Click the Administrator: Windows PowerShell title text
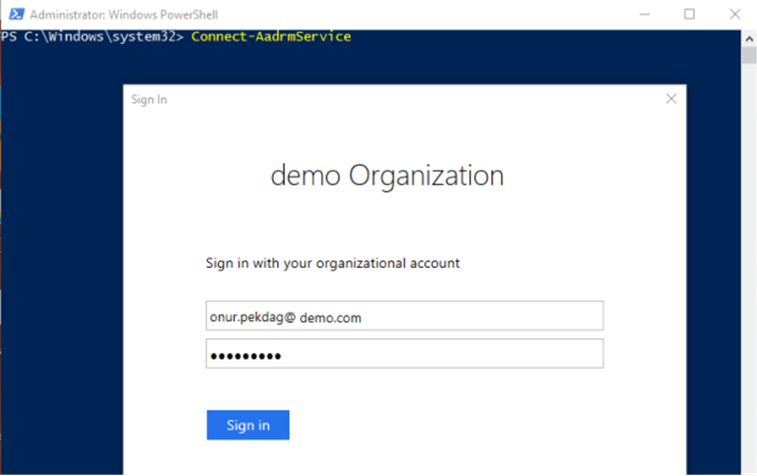This screenshot has height=476, width=757. click(124, 14)
